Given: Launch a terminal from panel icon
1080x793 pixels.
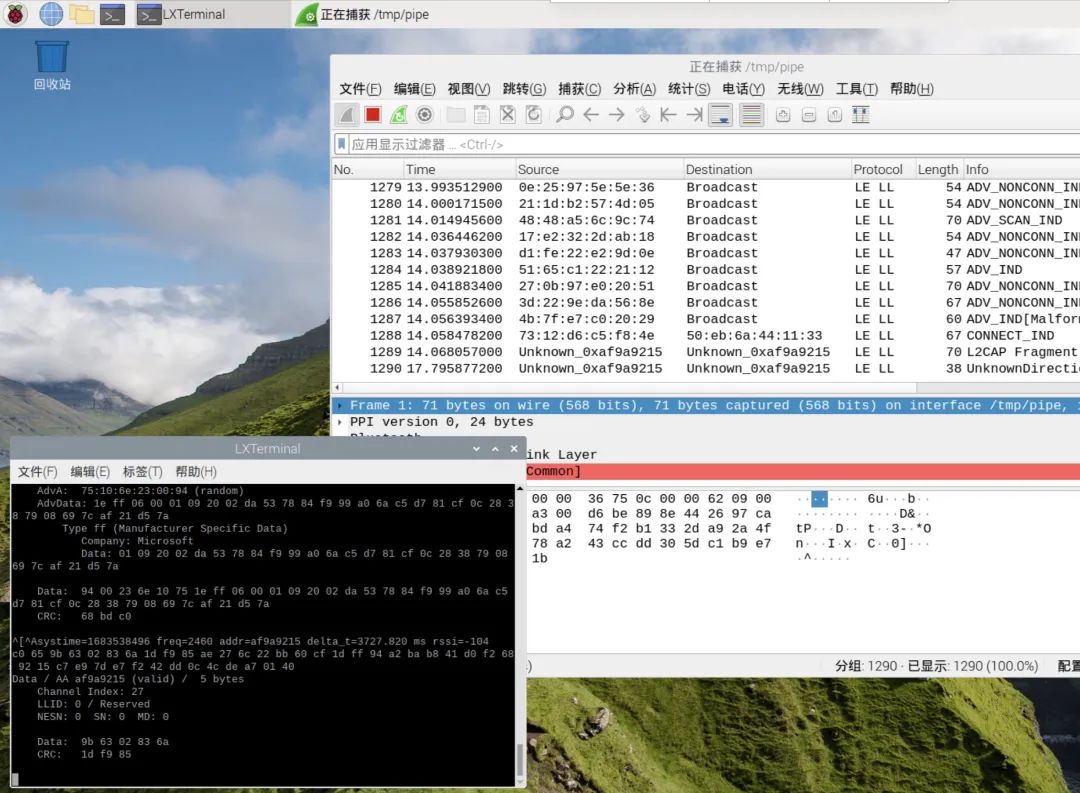Looking at the screenshot, I should (x=112, y=14).
